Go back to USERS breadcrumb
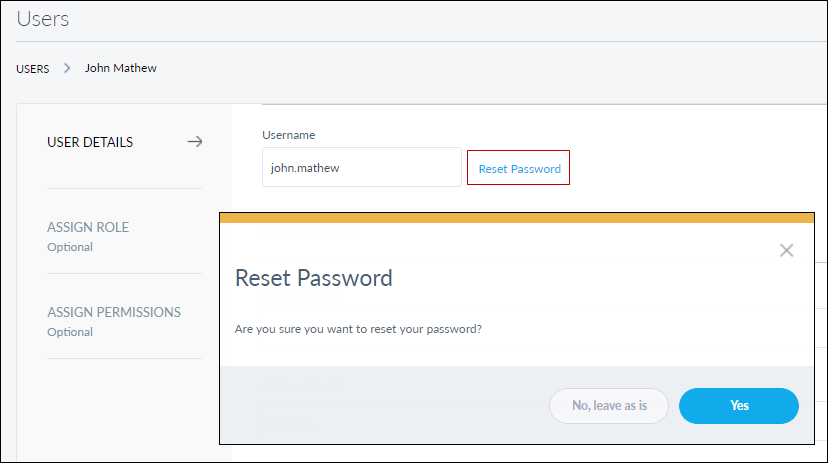This screenshot has width=828, height=463. click(x=33, y=69)
